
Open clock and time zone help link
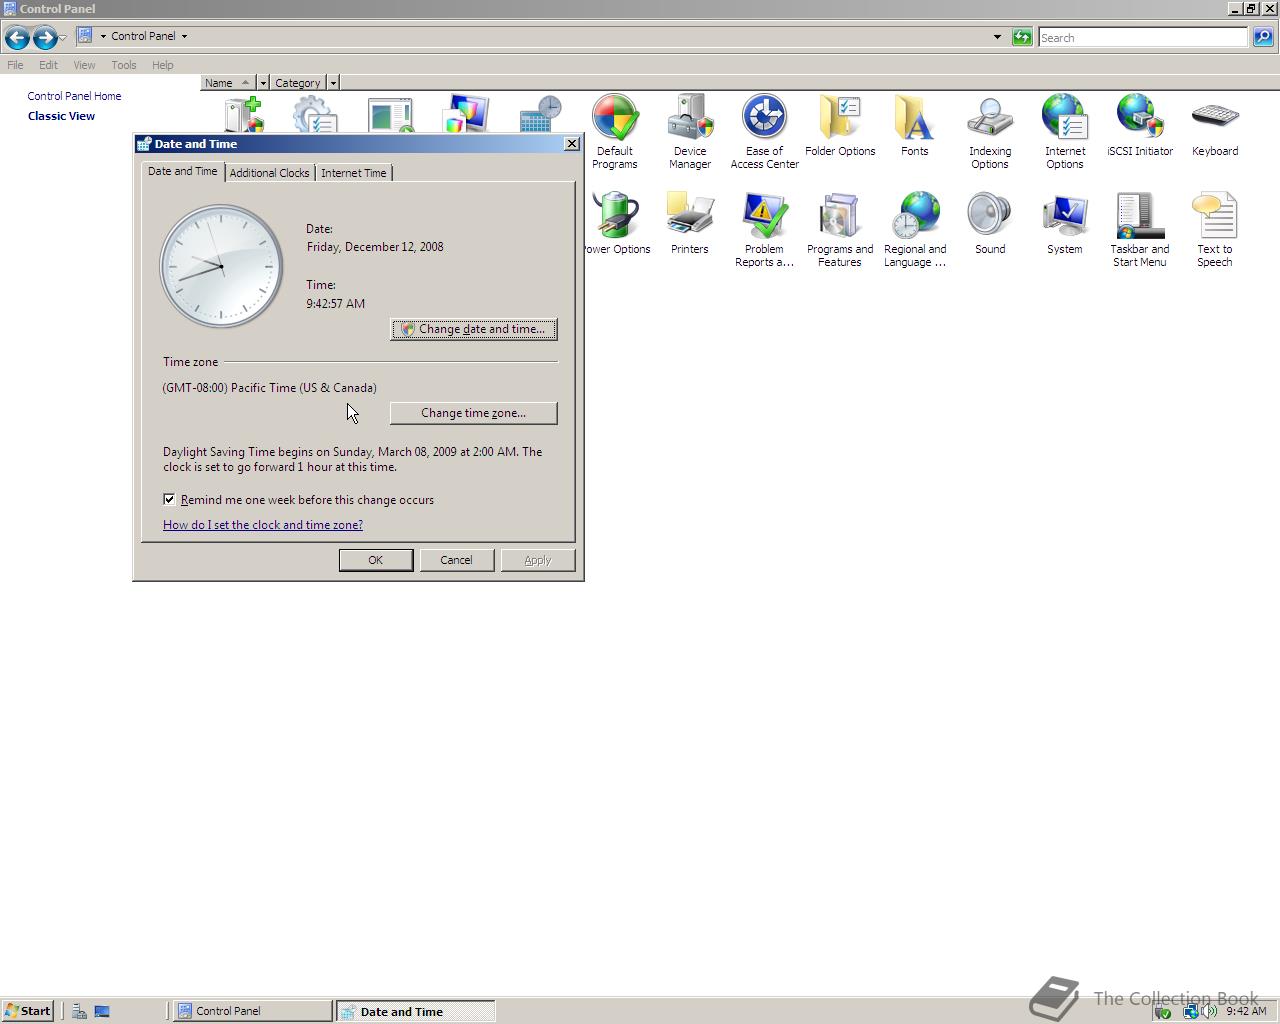(x=263, y=525)
